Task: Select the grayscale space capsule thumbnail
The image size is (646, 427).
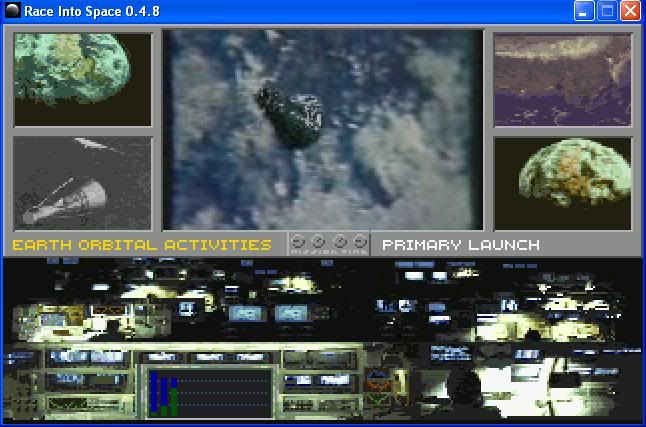Action: (83, 183)
